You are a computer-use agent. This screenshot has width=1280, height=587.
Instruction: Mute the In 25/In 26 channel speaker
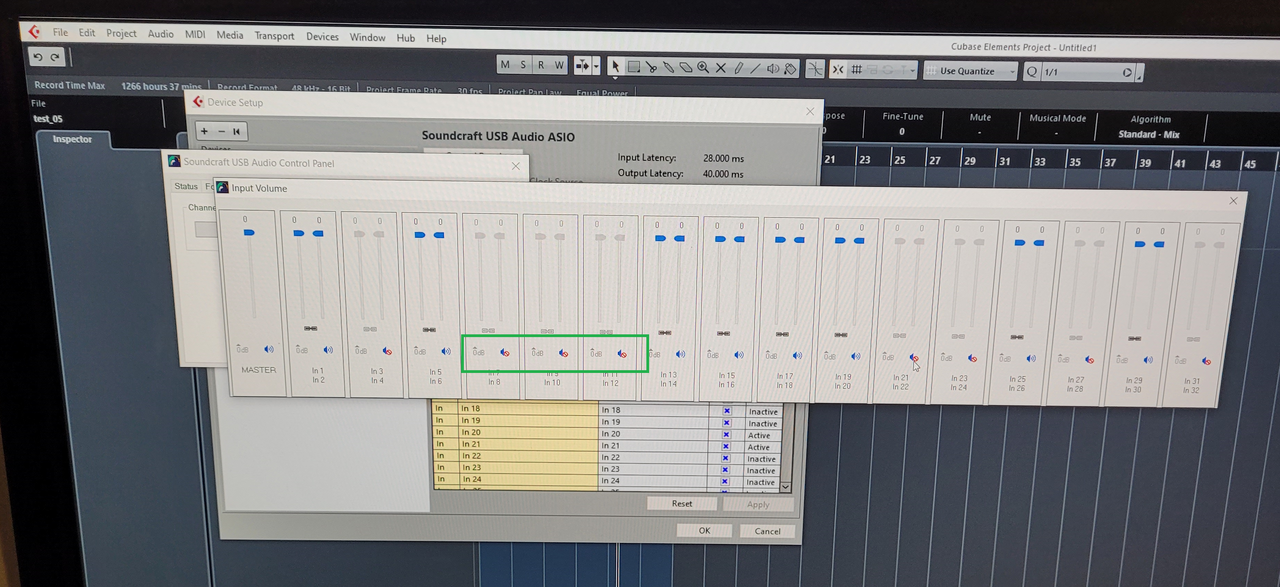coord(1030,358)
